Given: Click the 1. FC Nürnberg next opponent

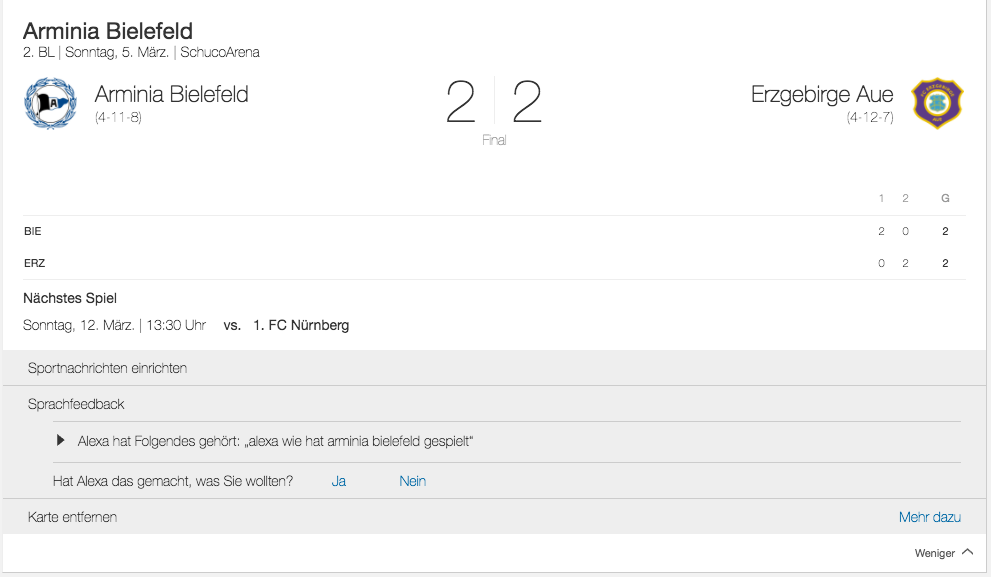Looking at the screenshot, I should point(301,325).
